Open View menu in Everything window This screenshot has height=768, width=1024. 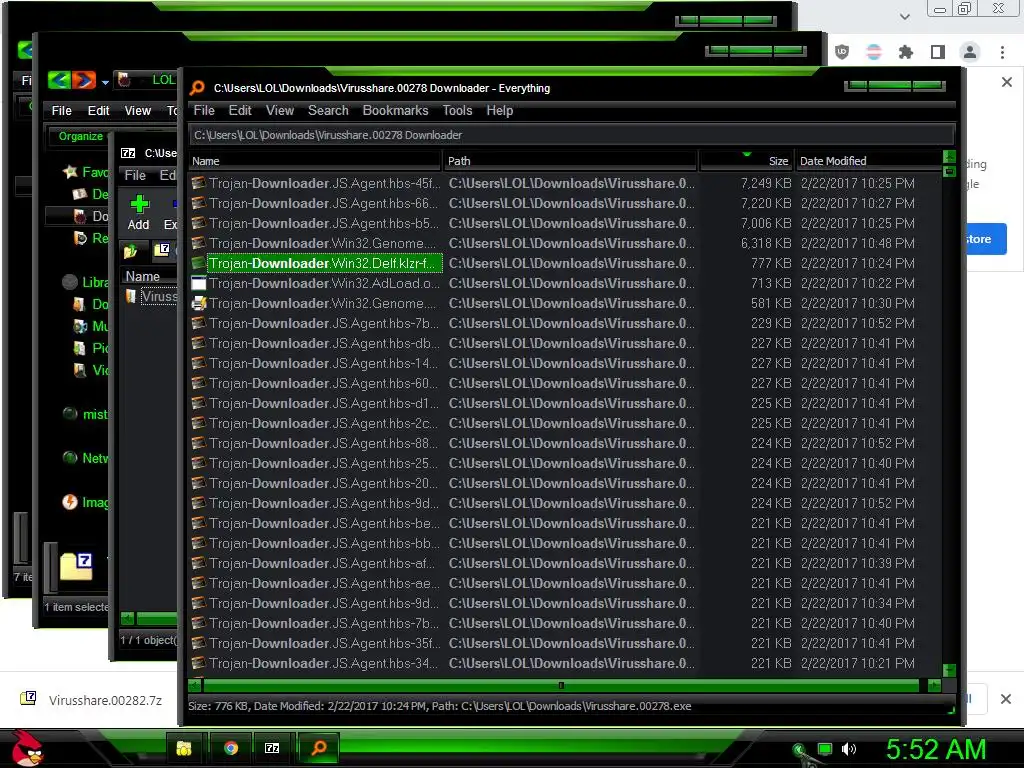(280, 110)
